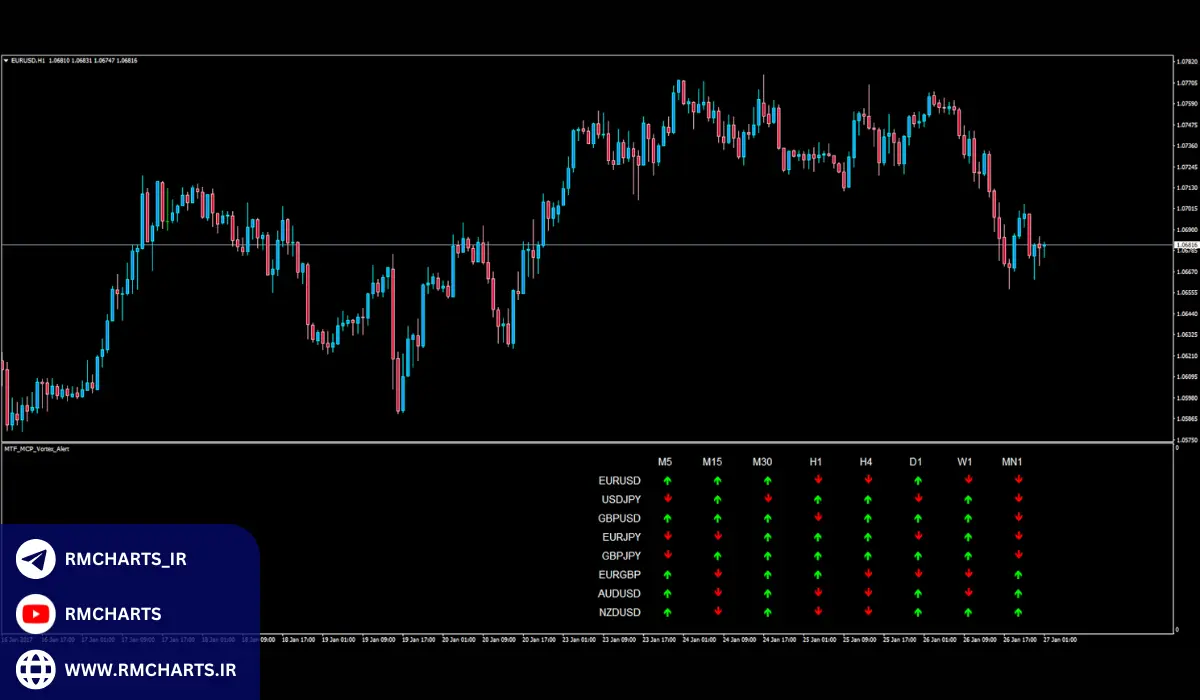Screen dimensions: 1200x700
Task: Click the AUDUSD W1 red down arrow
Action: [x=968, y=593]
